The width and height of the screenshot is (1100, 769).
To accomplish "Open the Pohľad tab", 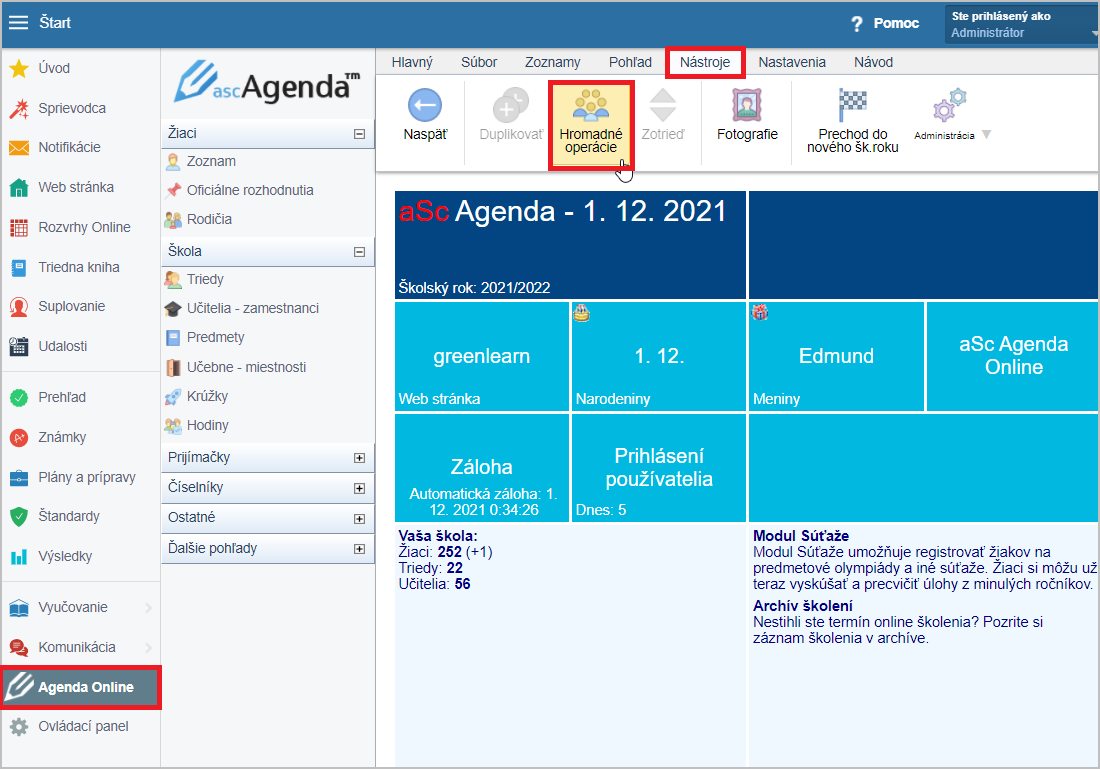I will (630, 62).
